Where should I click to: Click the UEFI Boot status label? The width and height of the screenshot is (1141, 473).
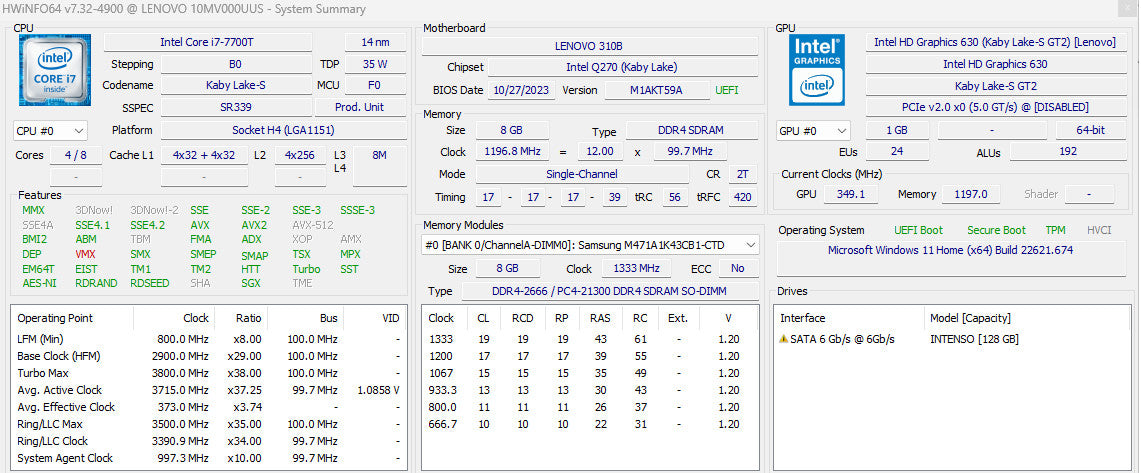coord(918,230)
